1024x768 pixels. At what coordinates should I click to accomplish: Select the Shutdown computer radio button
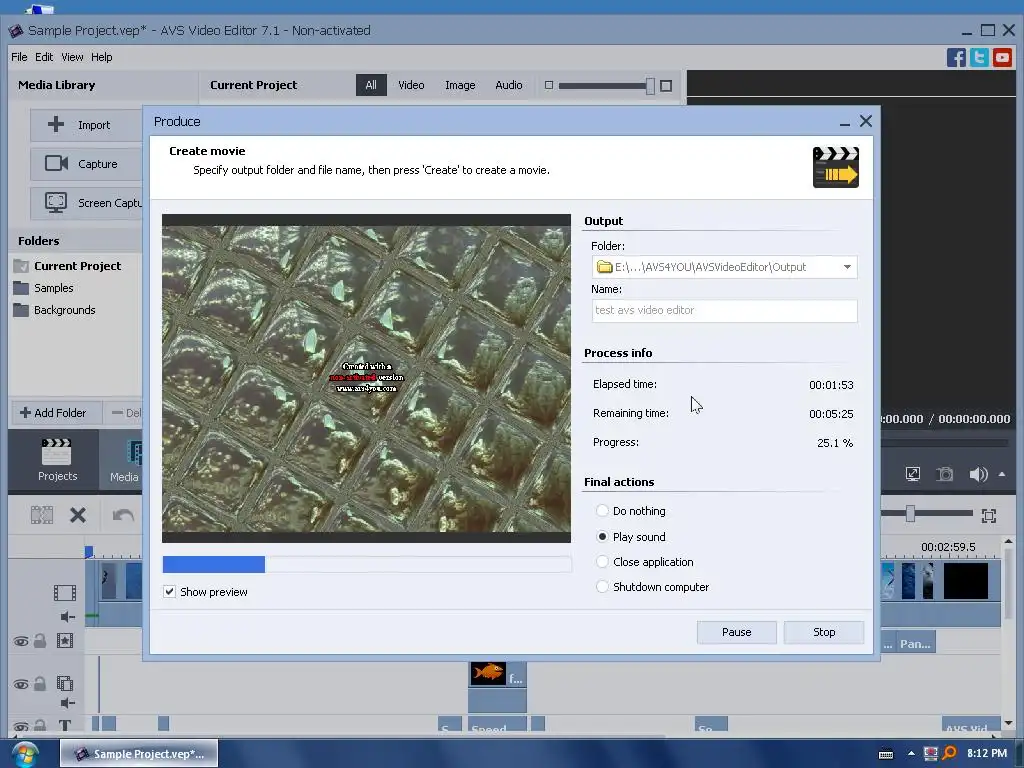[602, 586]
